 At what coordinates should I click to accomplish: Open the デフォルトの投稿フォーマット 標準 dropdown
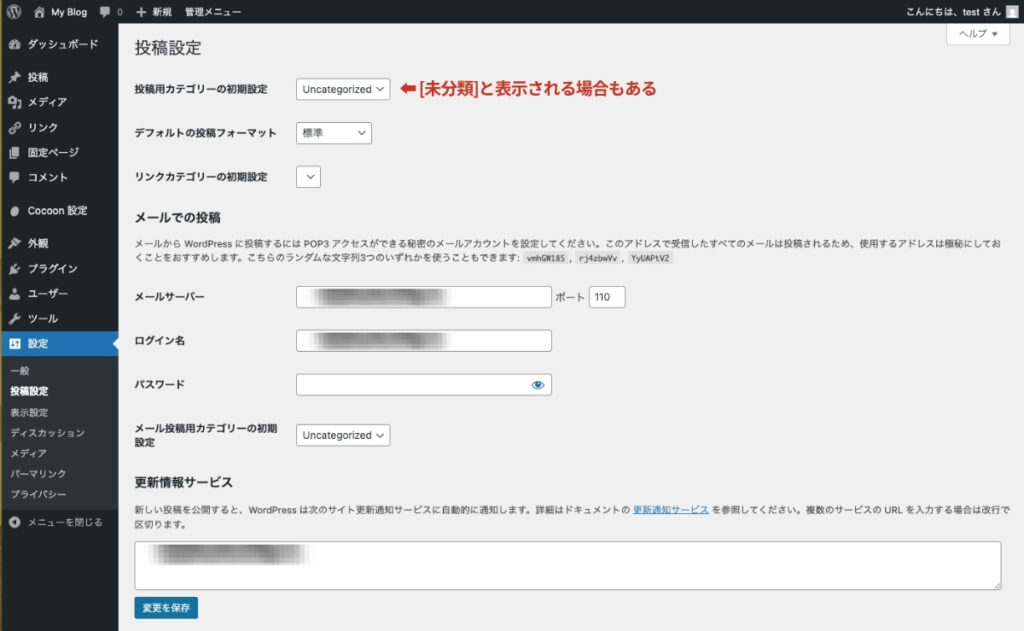[x=333, y=132]
